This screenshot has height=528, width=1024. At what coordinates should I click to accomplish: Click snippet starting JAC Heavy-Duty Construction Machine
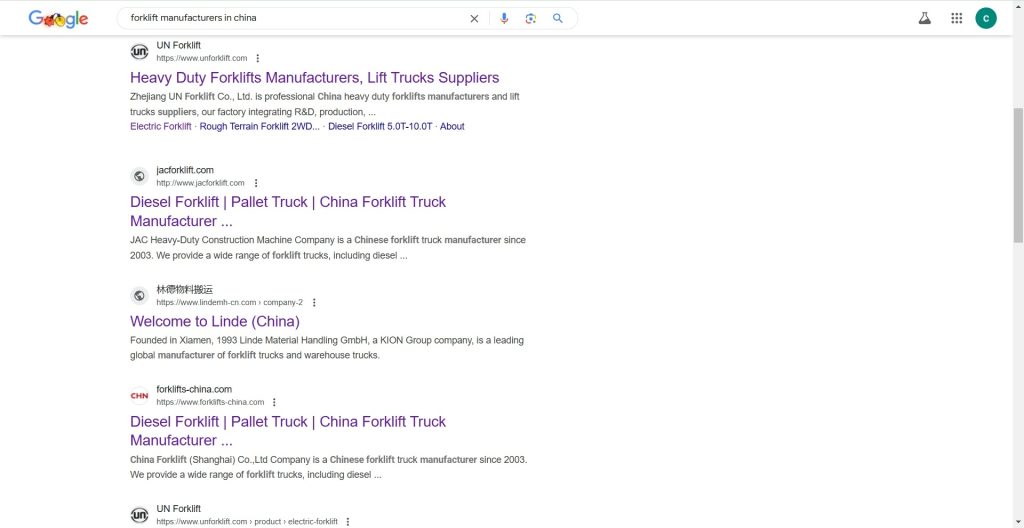[x=328, y=248]
